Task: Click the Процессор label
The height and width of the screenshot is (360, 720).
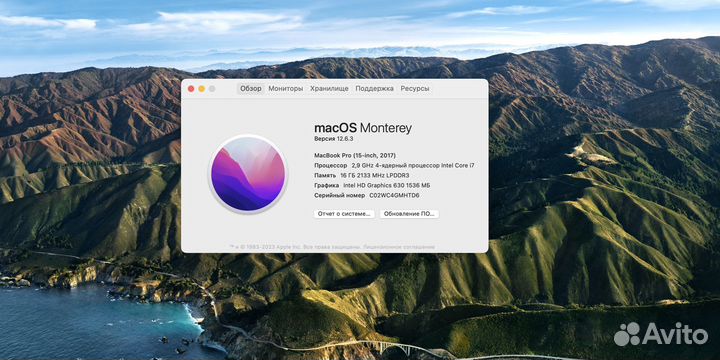Action: pos(331,165)
